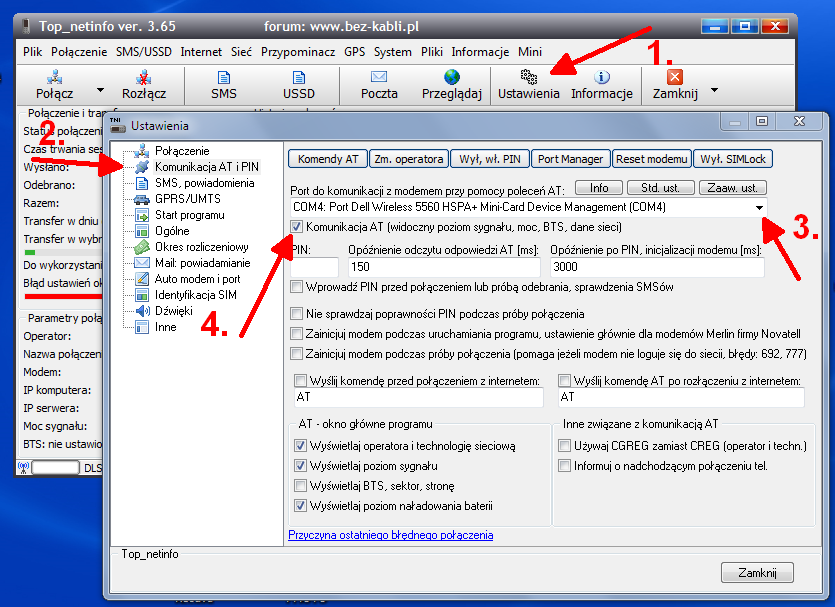Open the SMS toolbar icon
835x607 pixels.
pyautogui.click(x=224, y=77)
